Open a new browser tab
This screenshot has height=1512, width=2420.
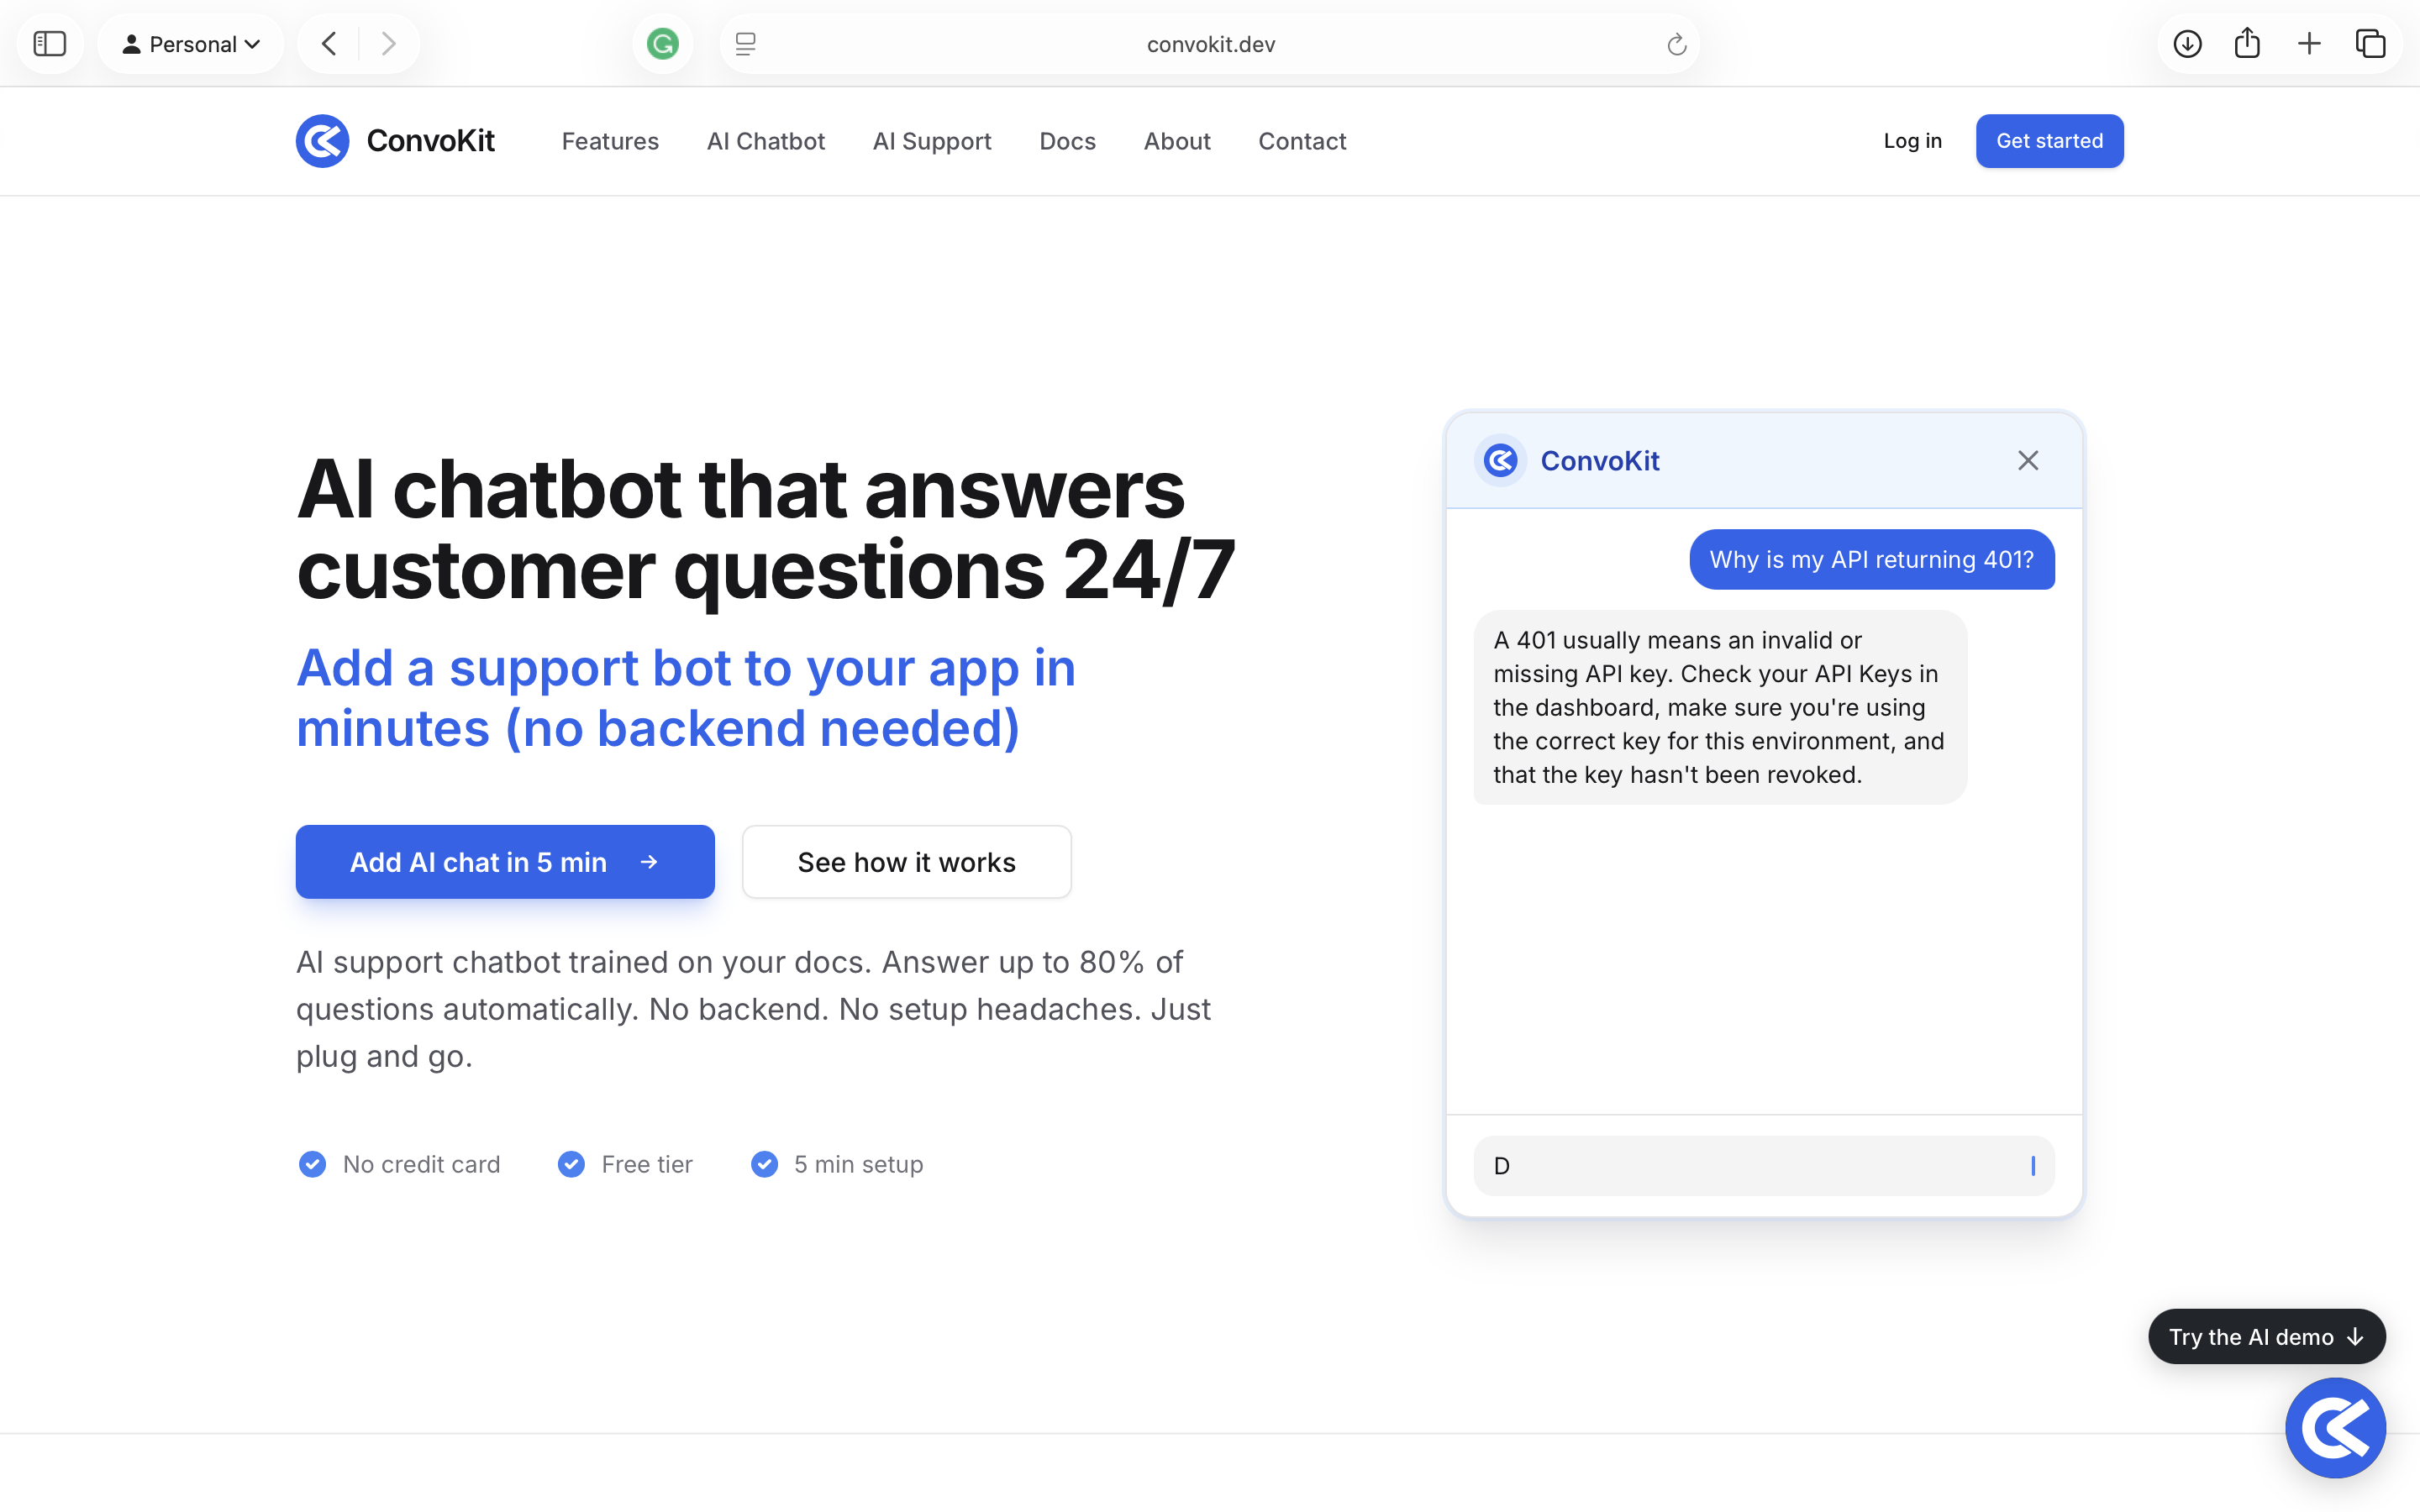point(2309,43)
